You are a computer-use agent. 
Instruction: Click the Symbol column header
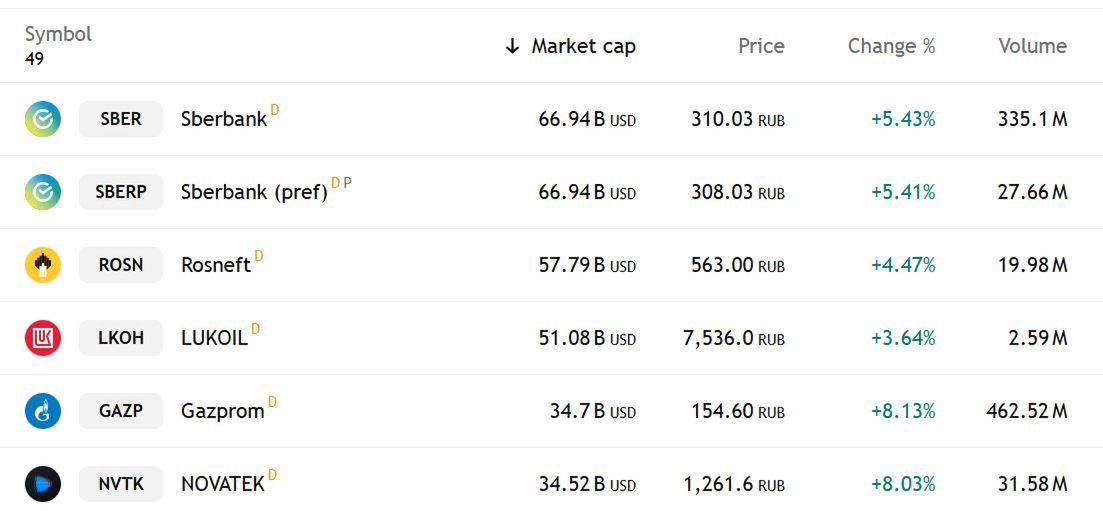click(58, 34)
